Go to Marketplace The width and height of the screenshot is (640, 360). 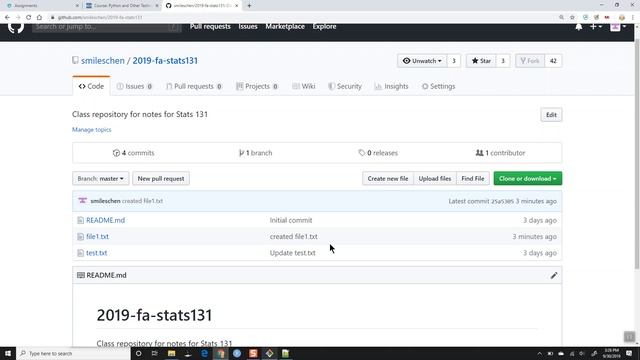coord(285,27)
